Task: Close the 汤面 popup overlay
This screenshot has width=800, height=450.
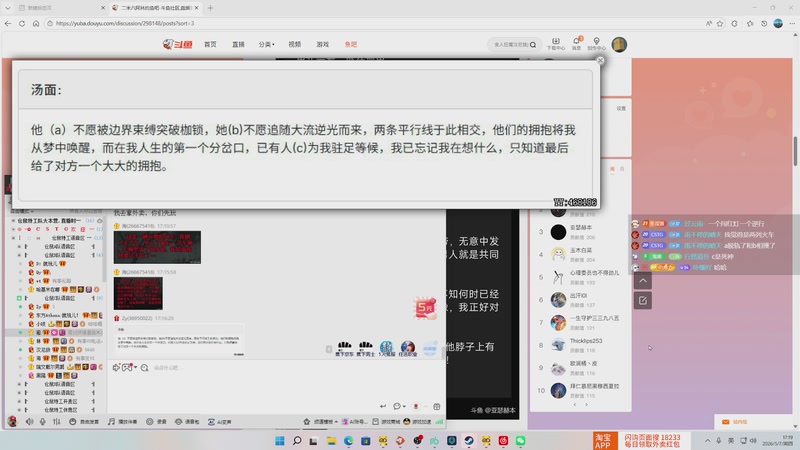Action: point(600,60)
